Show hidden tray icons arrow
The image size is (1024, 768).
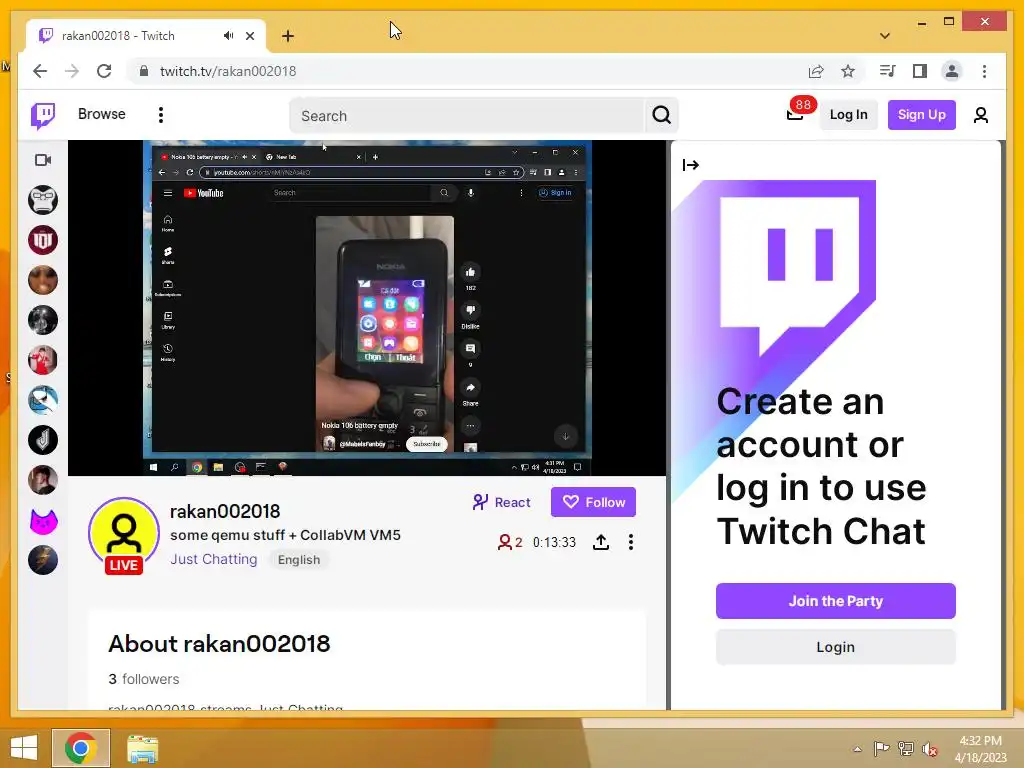(857, 749)
